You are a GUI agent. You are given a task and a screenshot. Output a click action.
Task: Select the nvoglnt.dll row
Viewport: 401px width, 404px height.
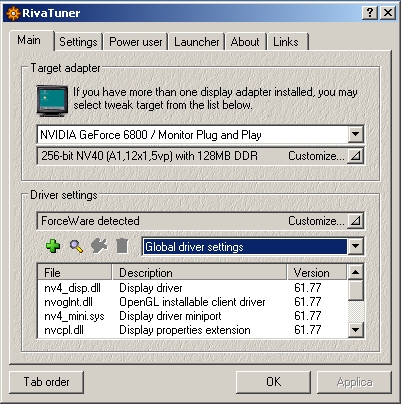point(192,302)
